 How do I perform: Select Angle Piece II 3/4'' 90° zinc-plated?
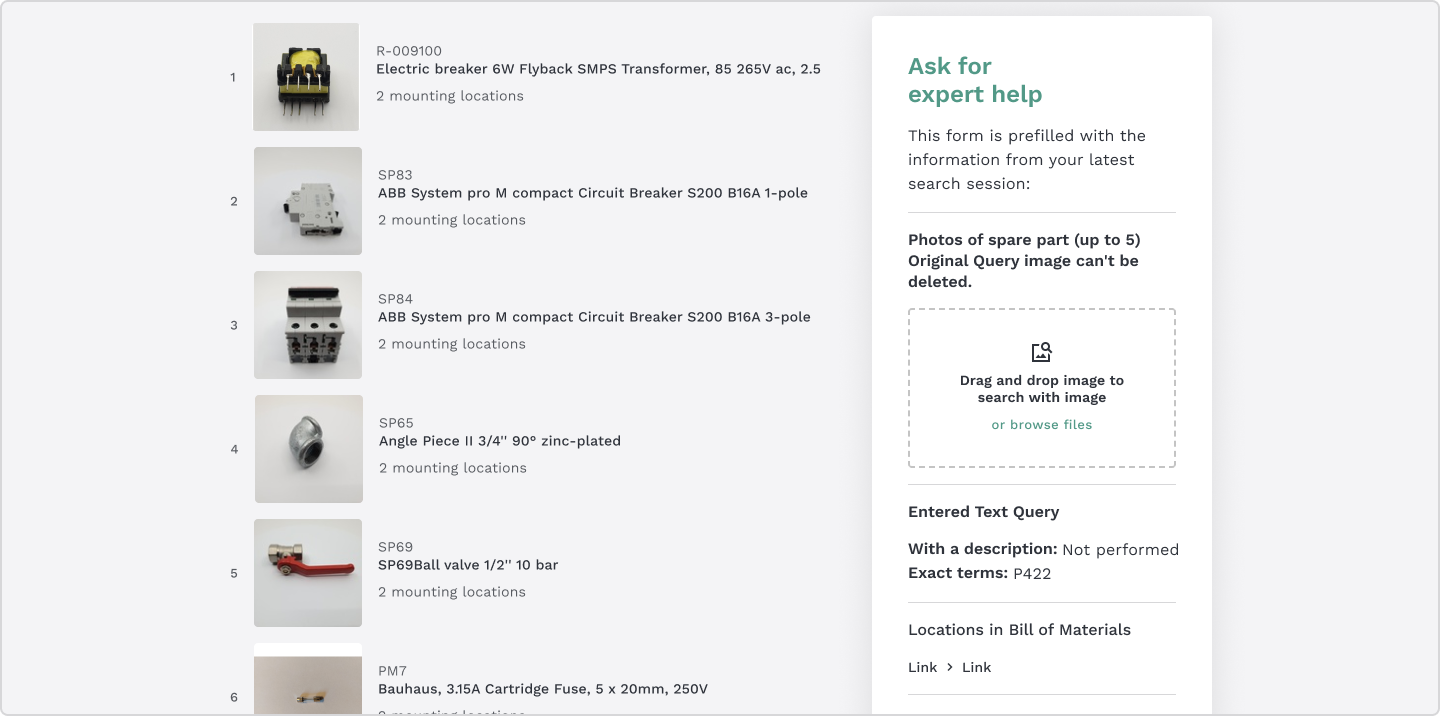tap(500, 441)
